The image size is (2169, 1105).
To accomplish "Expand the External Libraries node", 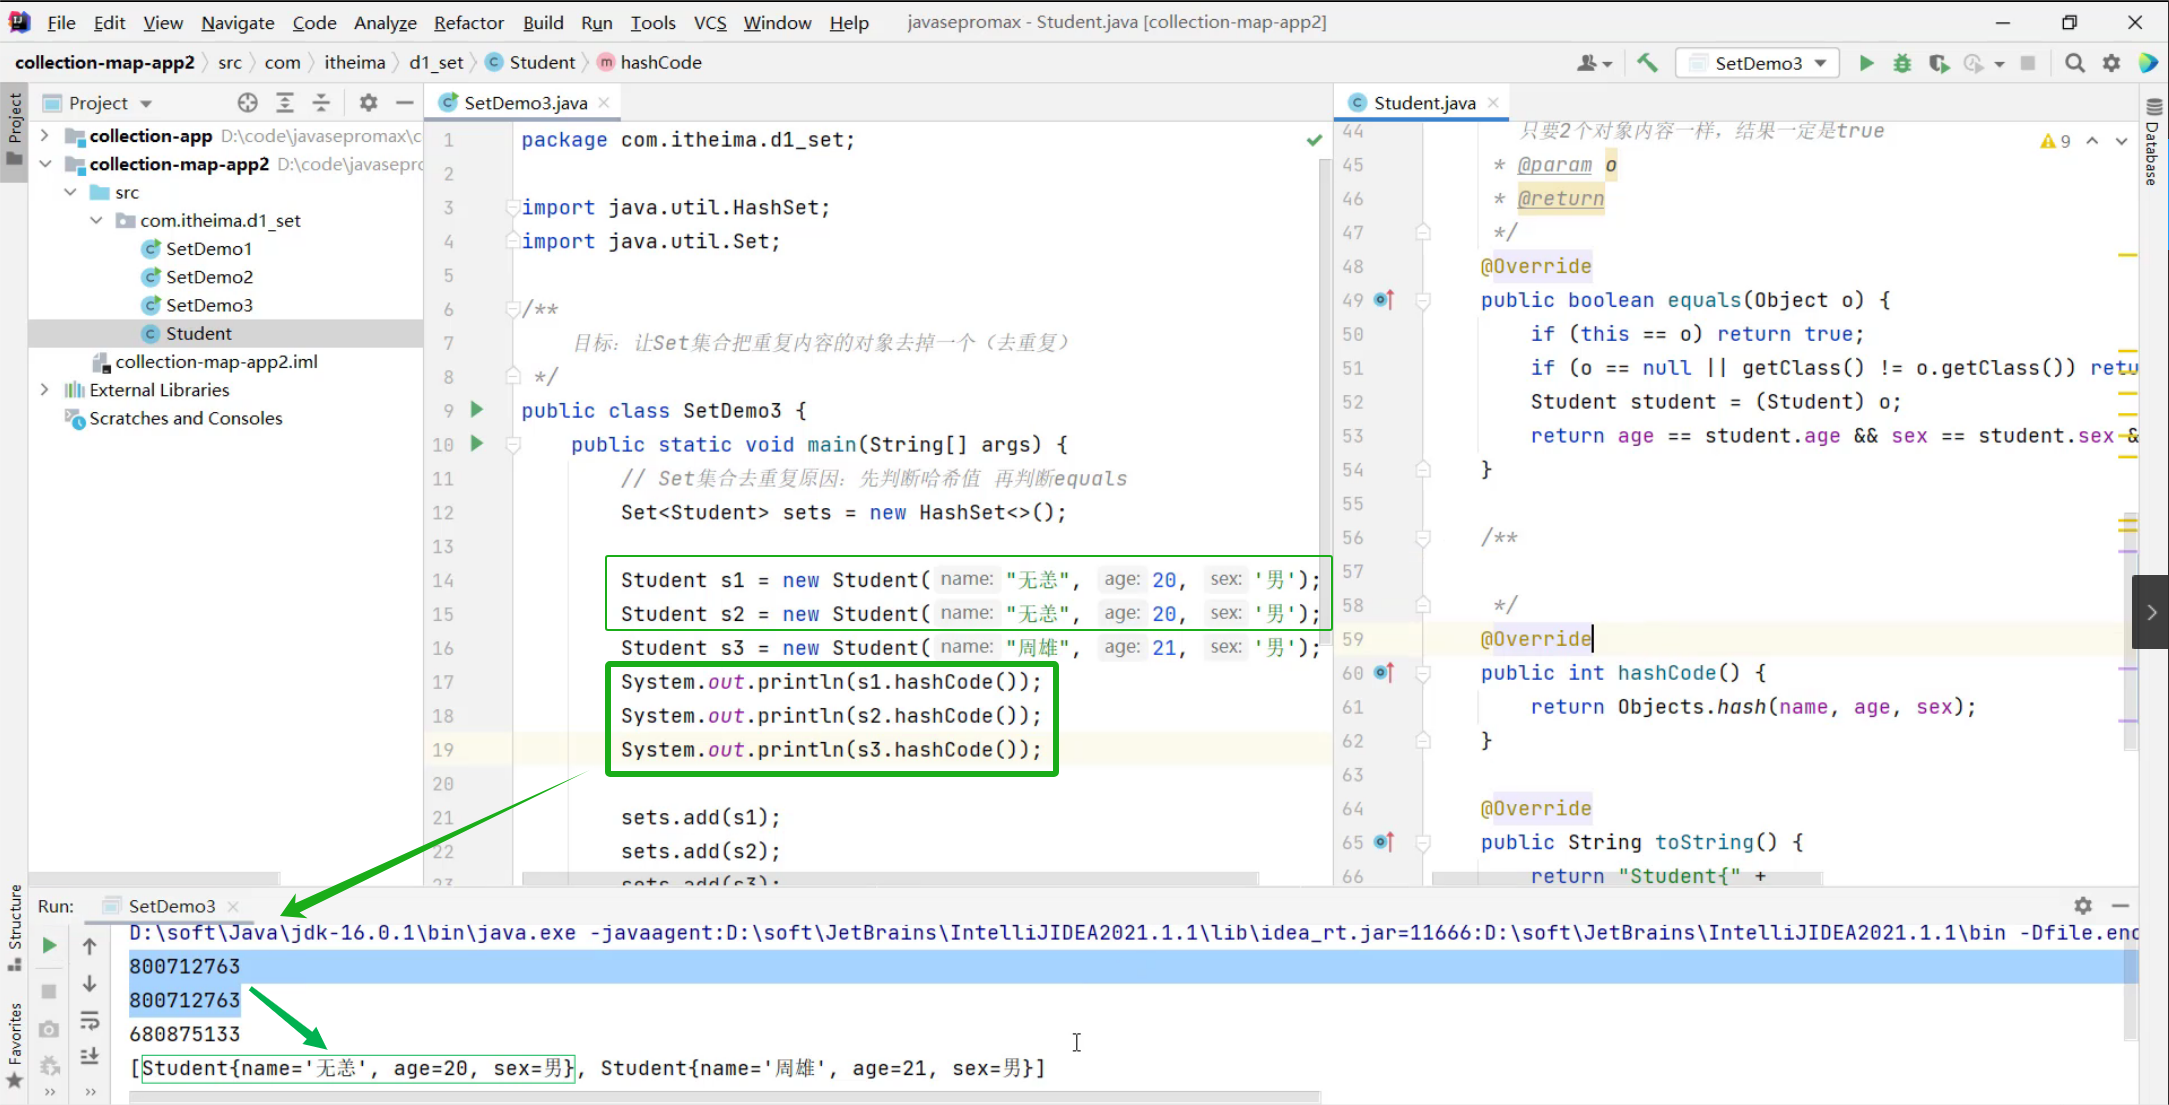I will 44,390.
